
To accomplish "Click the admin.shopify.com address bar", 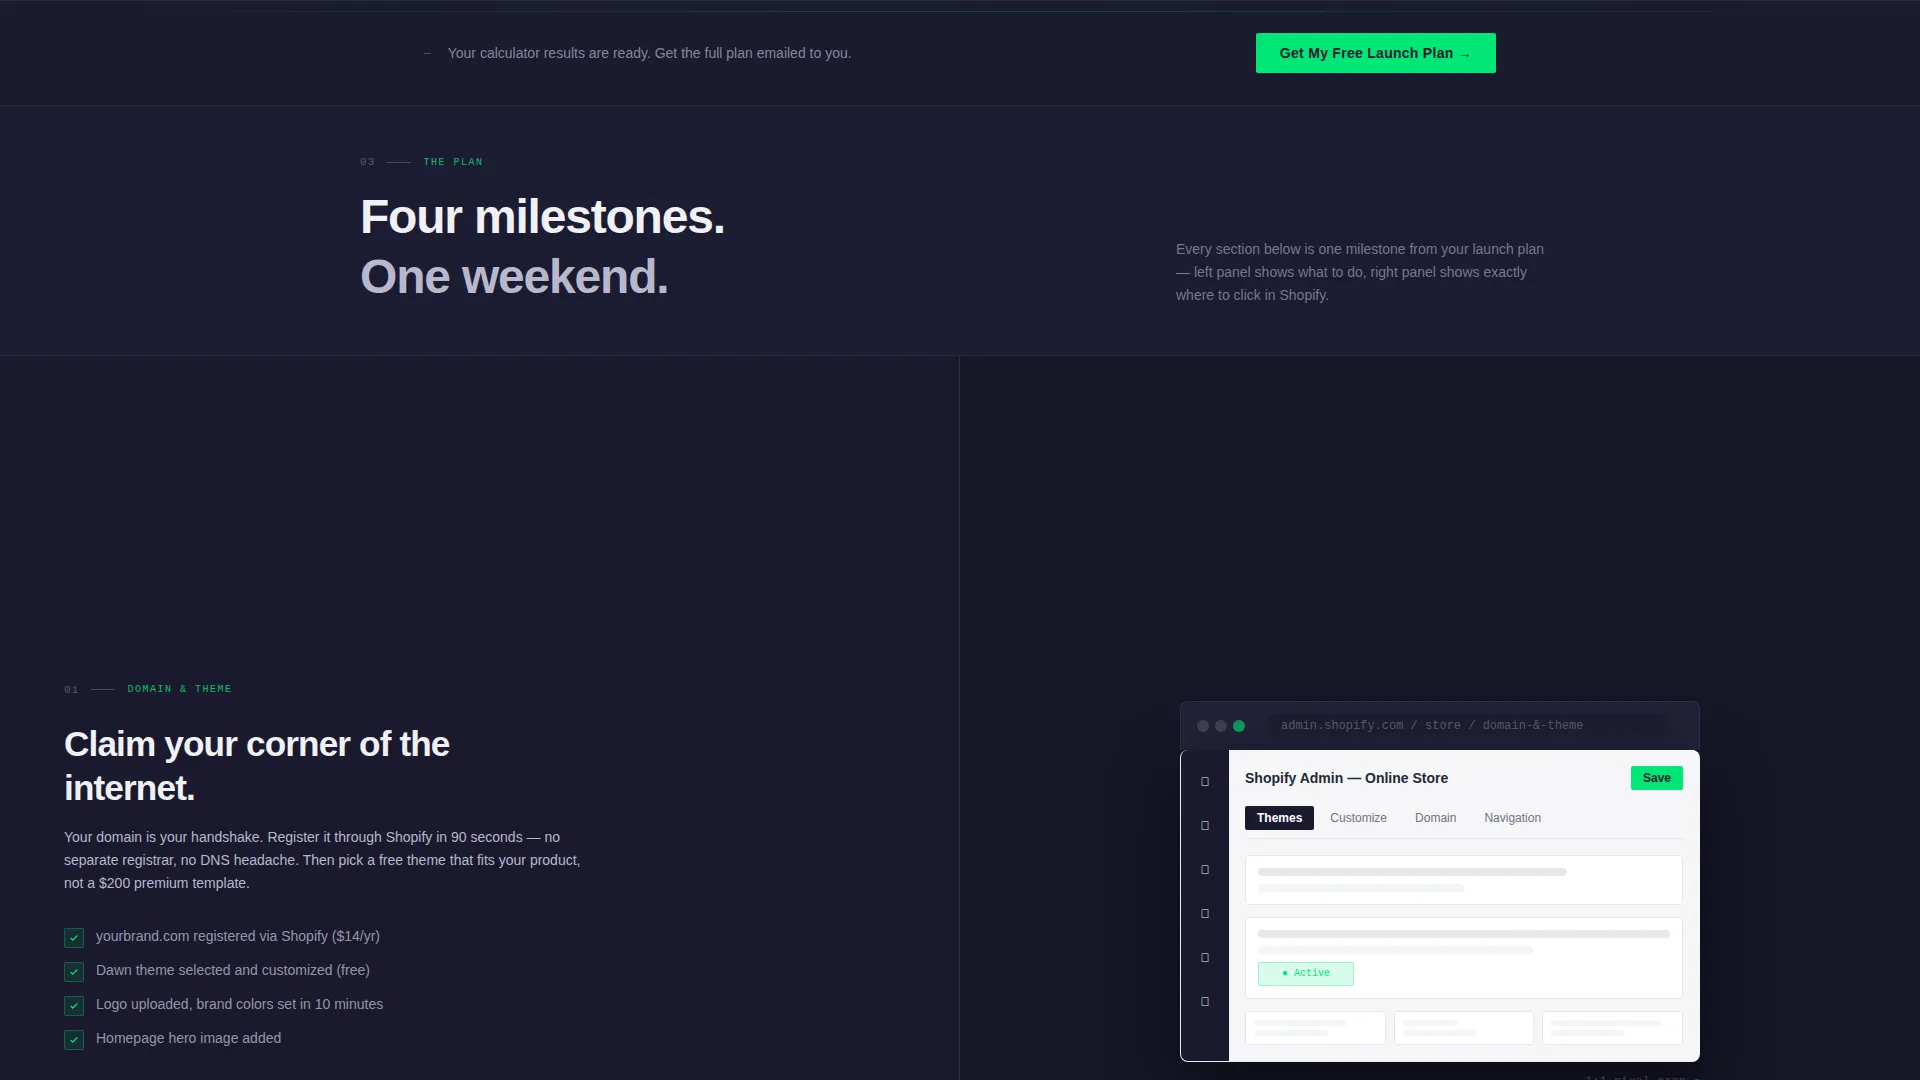I will tap(1467, 725).
